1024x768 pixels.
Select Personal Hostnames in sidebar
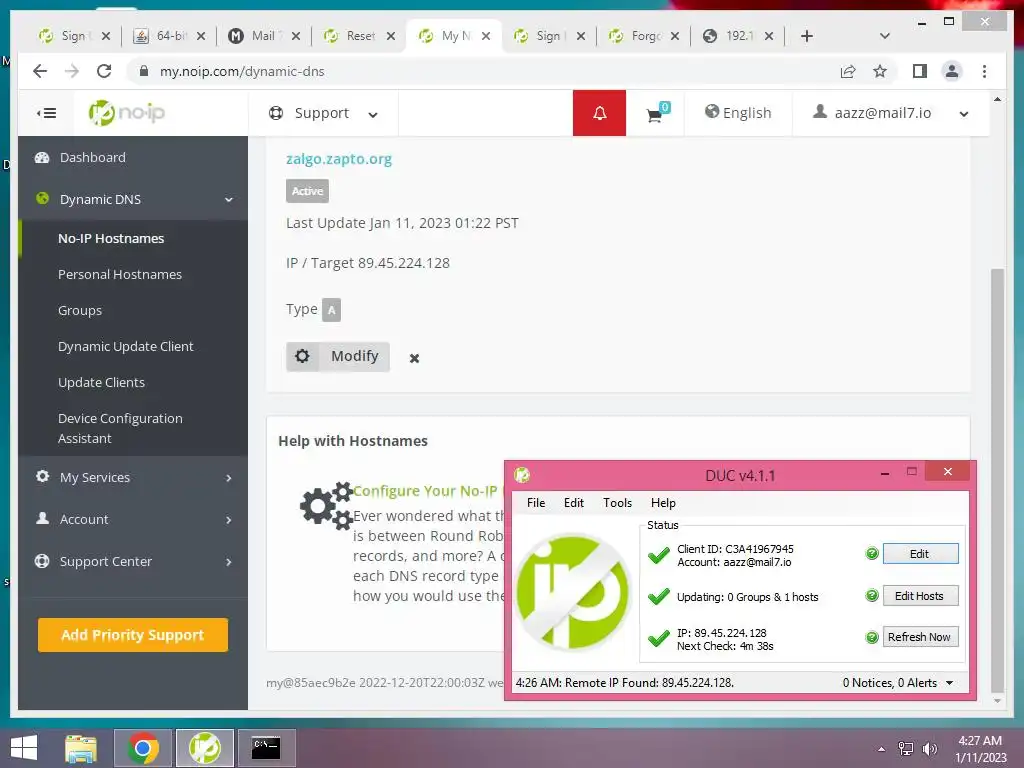[x=120, y=274]
